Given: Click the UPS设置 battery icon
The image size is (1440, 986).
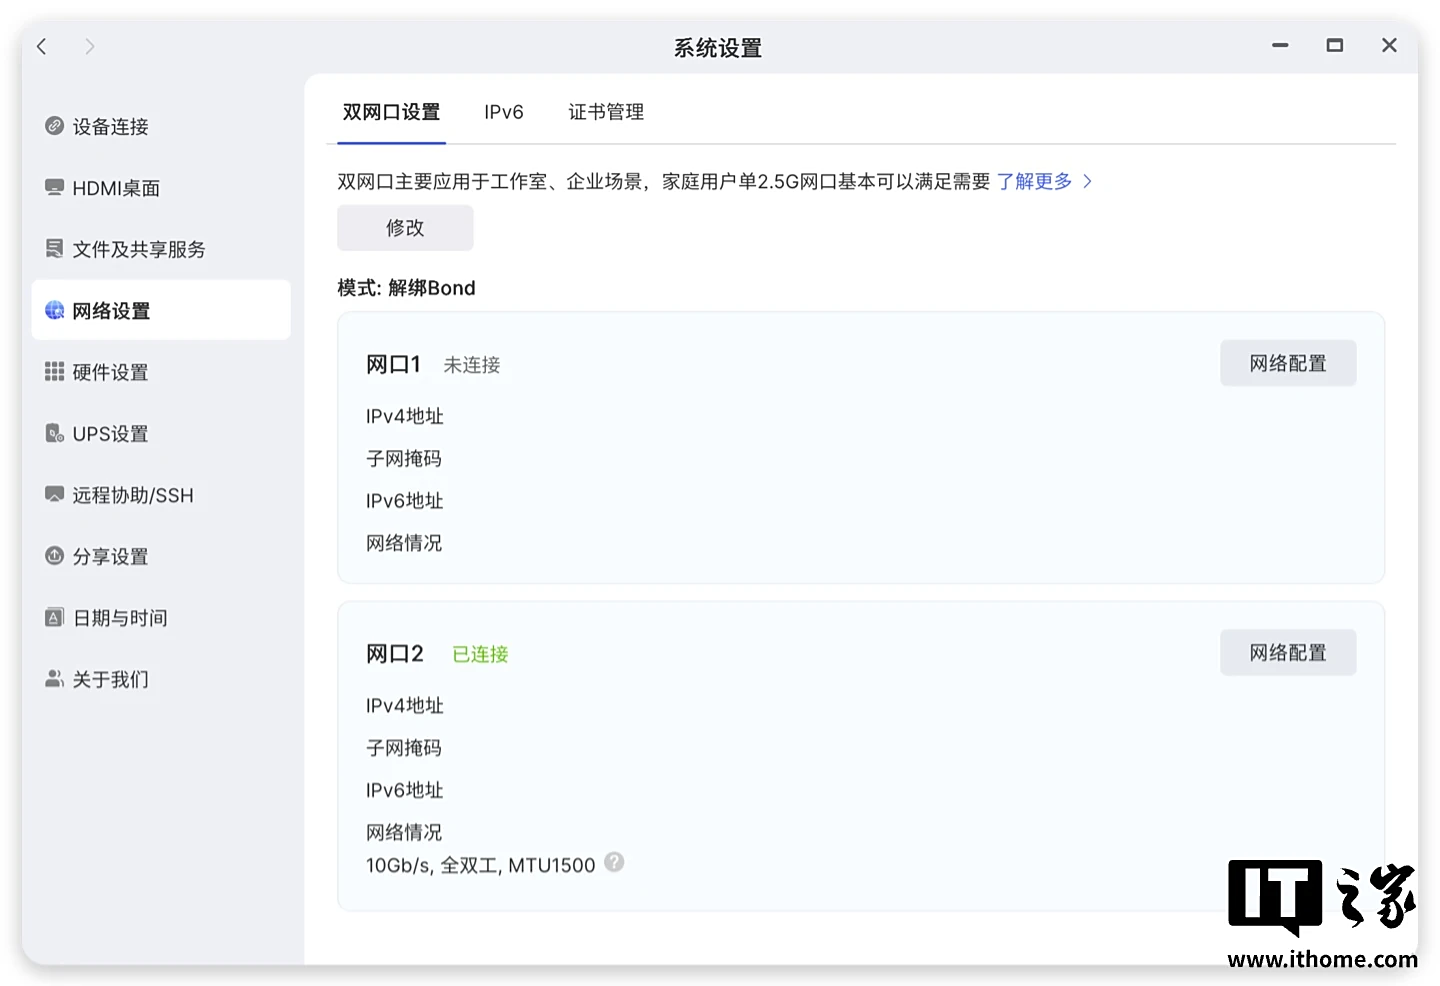Looking at the screenshot, I should (x=55, y=433).
